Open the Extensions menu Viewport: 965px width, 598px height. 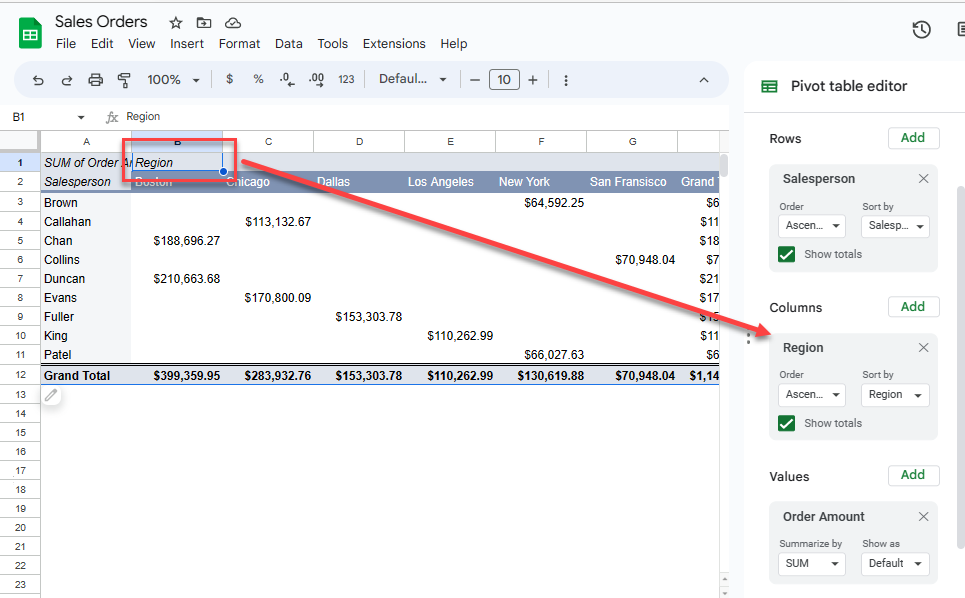(x=394, y=44)
